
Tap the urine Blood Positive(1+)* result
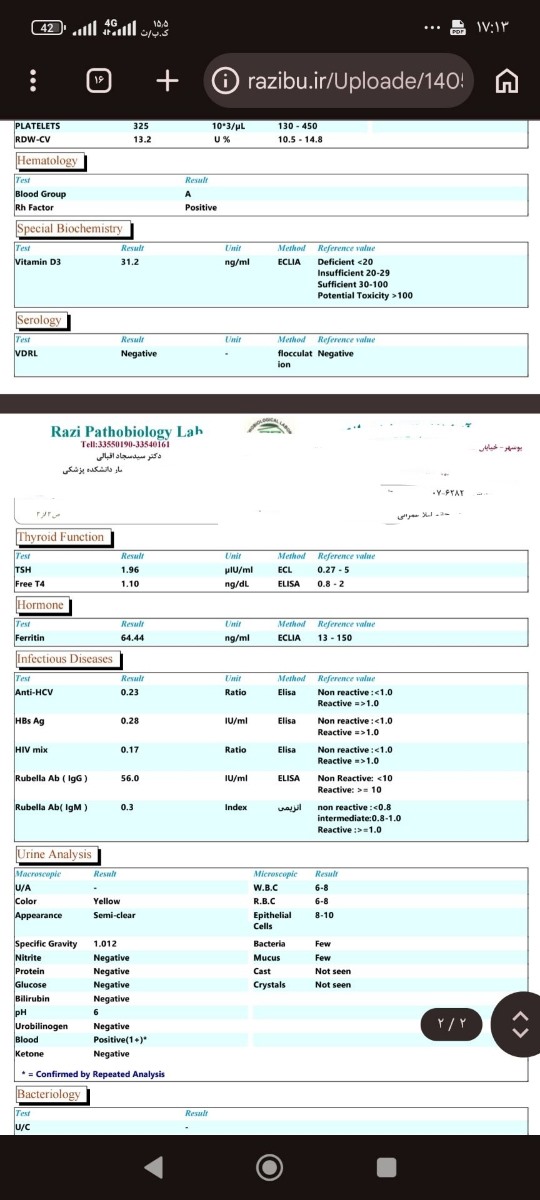click(x=118, y=1040)
